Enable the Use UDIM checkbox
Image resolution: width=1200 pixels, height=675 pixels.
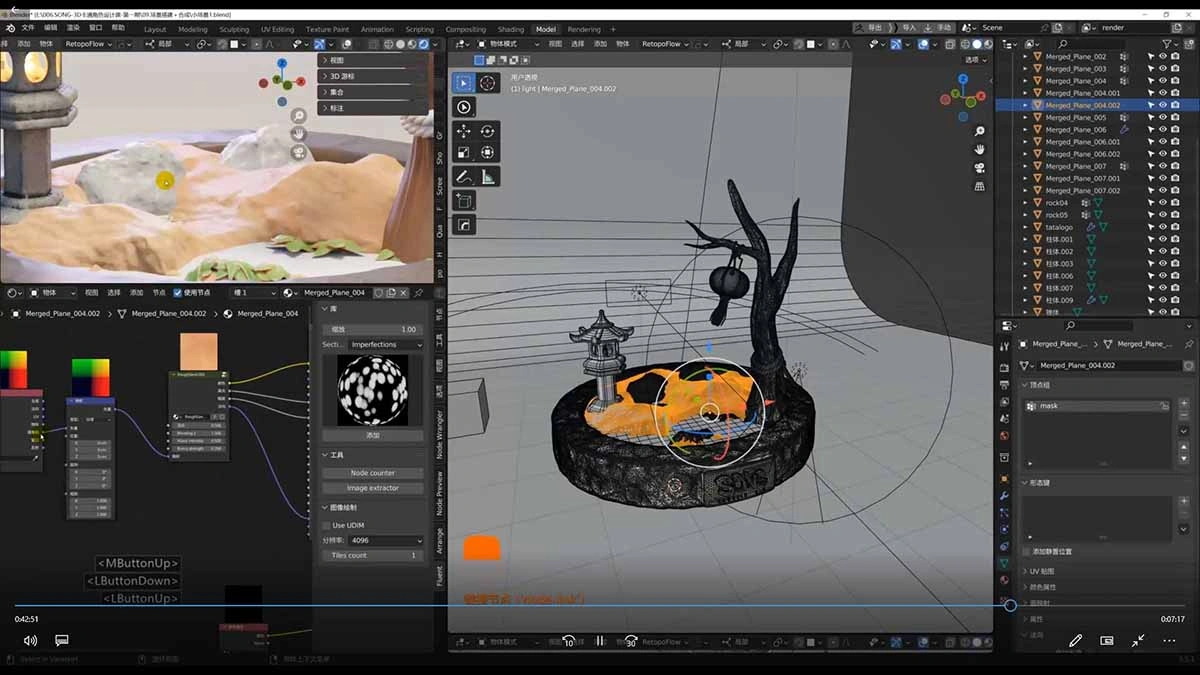coord(327,525)
